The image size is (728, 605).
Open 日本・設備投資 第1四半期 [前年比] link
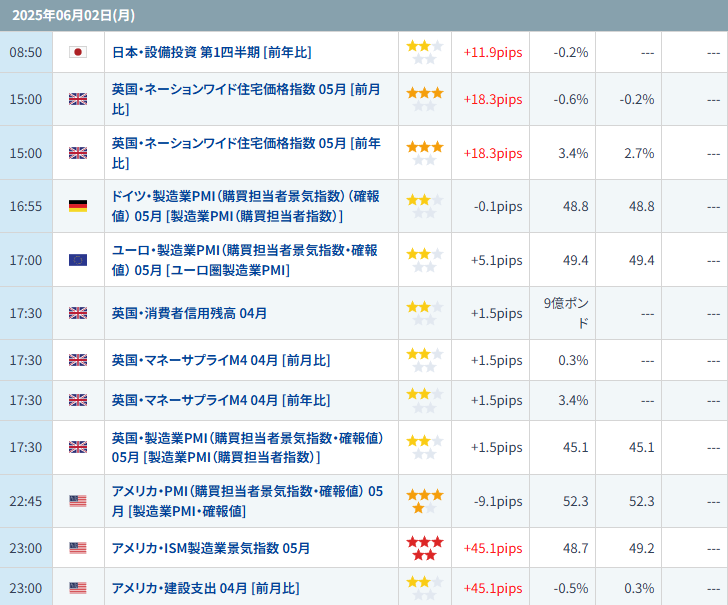[212, 52]
